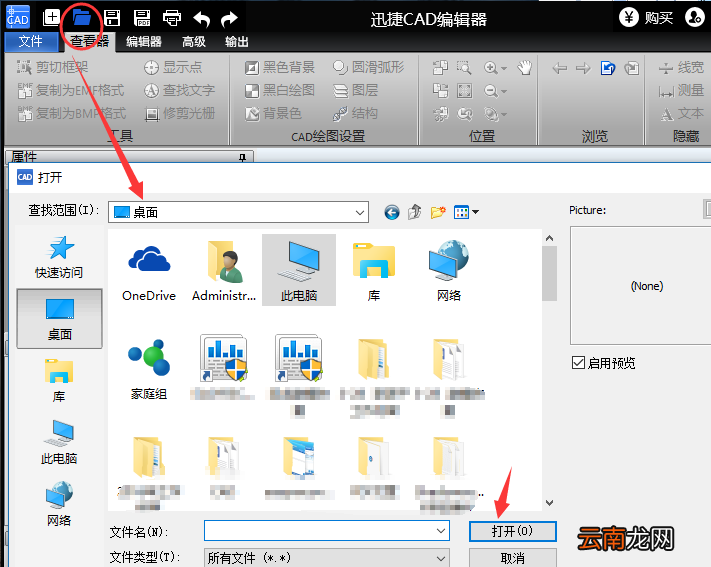711x567 pixels.
Task: Switch to the 编辑器 tab
Action: point(144,42)
